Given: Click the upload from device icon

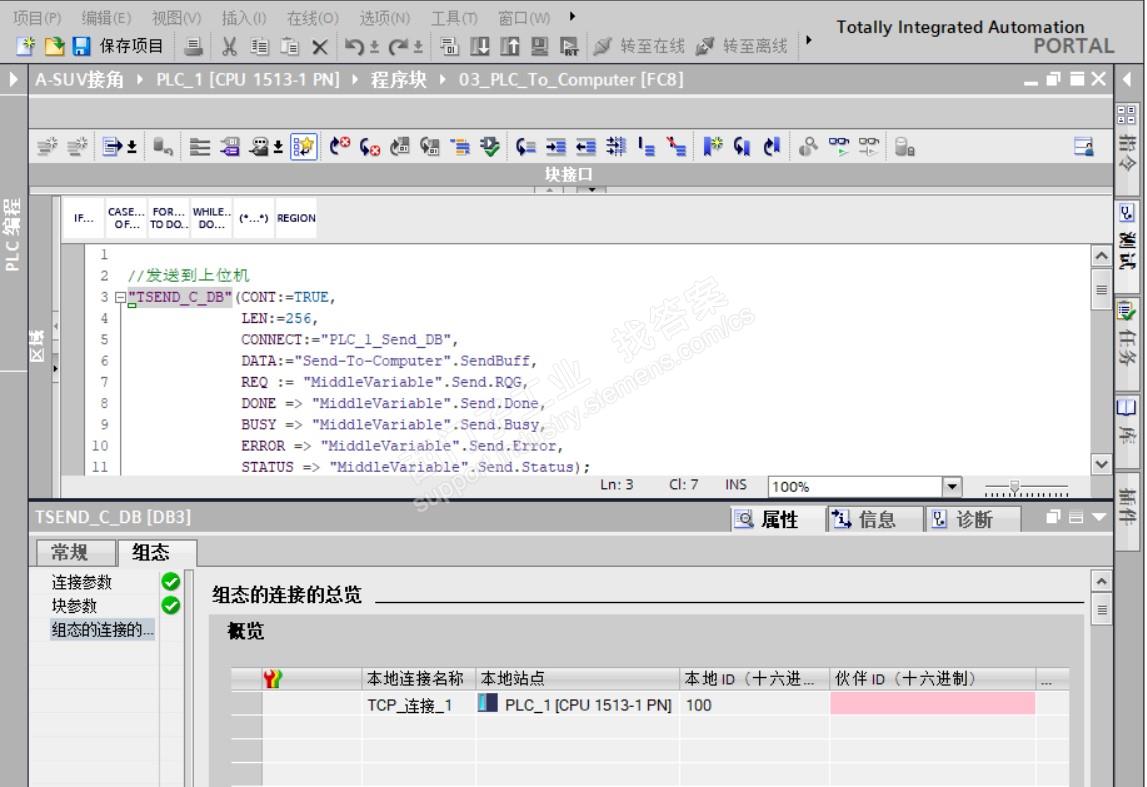Looking at the screenshot, I should click(510, 47).
